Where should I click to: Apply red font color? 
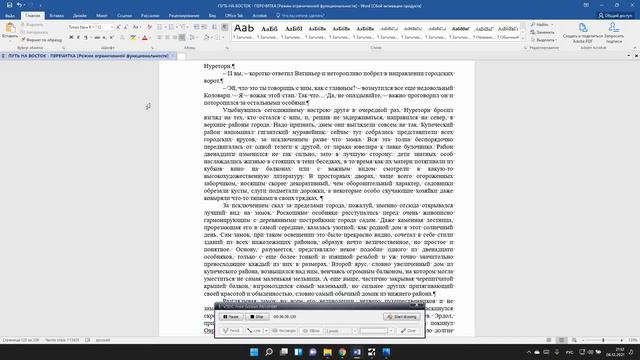pos(144,38)
